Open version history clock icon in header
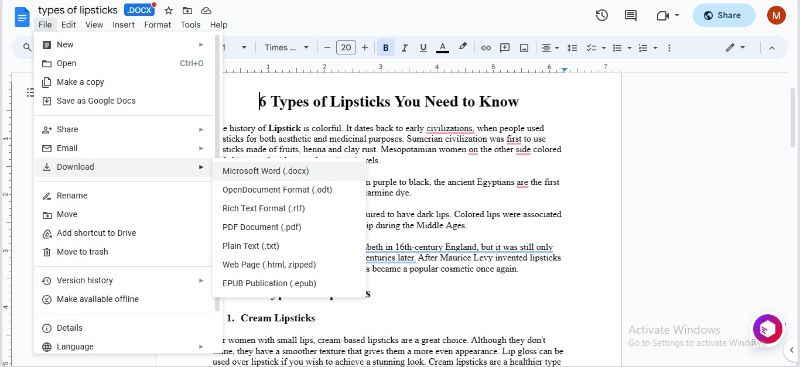 pyautogui.click(x=602, y=15)
